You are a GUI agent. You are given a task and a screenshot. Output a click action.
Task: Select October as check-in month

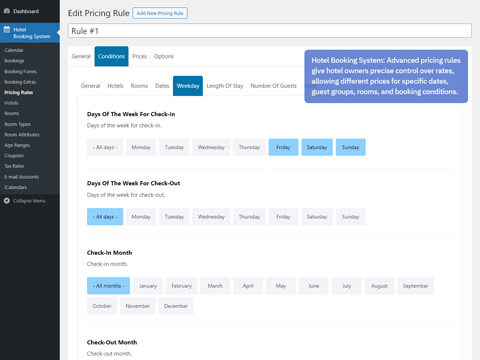point(102,306)
